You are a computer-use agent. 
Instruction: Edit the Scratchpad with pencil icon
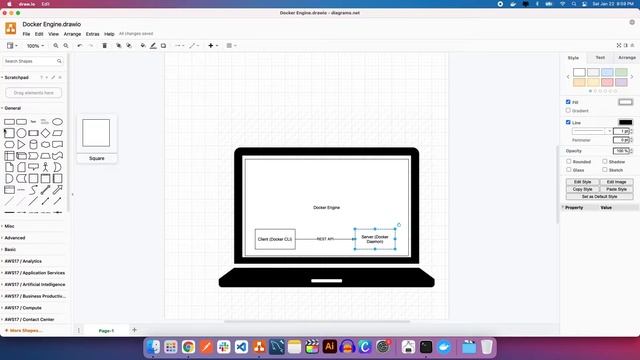click(x=53, y=77)
